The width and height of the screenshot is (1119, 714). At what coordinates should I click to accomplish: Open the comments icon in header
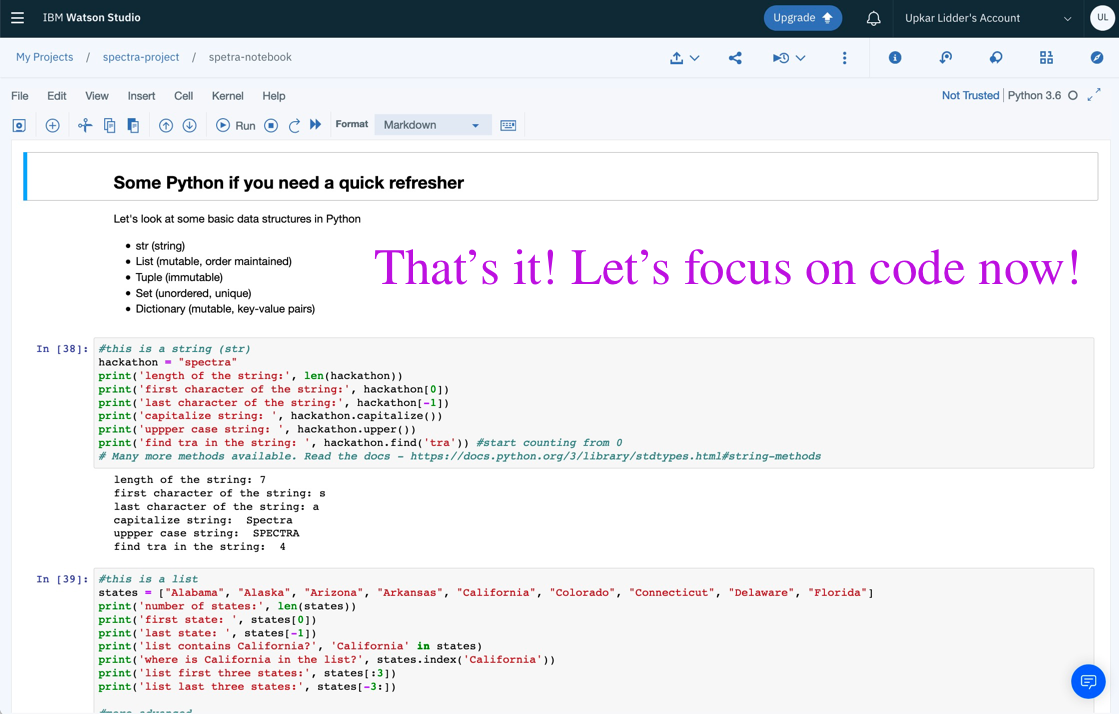996,58
